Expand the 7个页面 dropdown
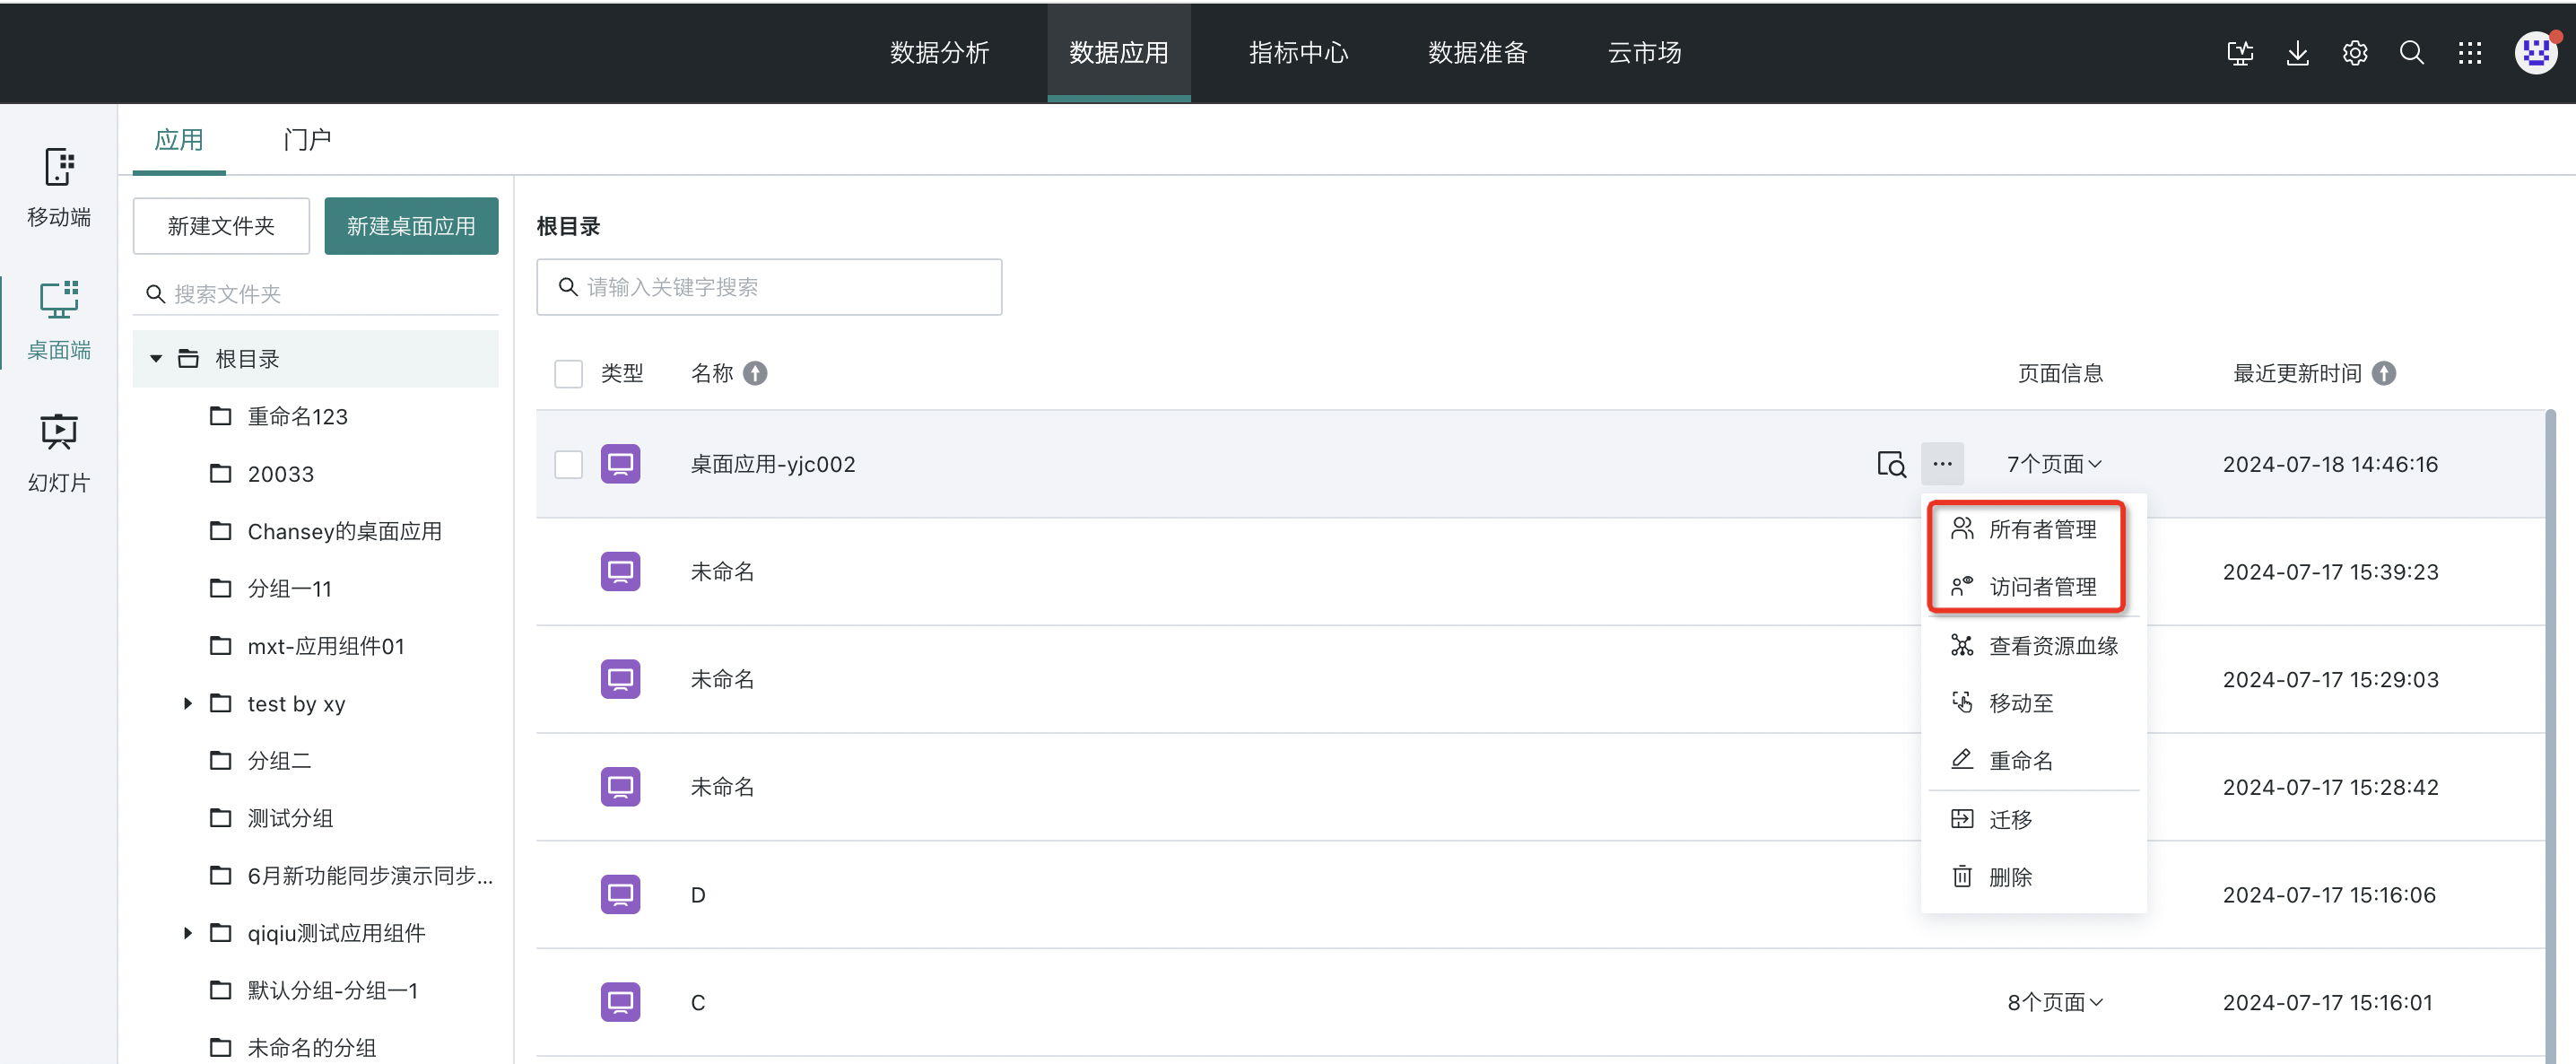The image size is (2576, 1064). click(x=2054, y=464)
